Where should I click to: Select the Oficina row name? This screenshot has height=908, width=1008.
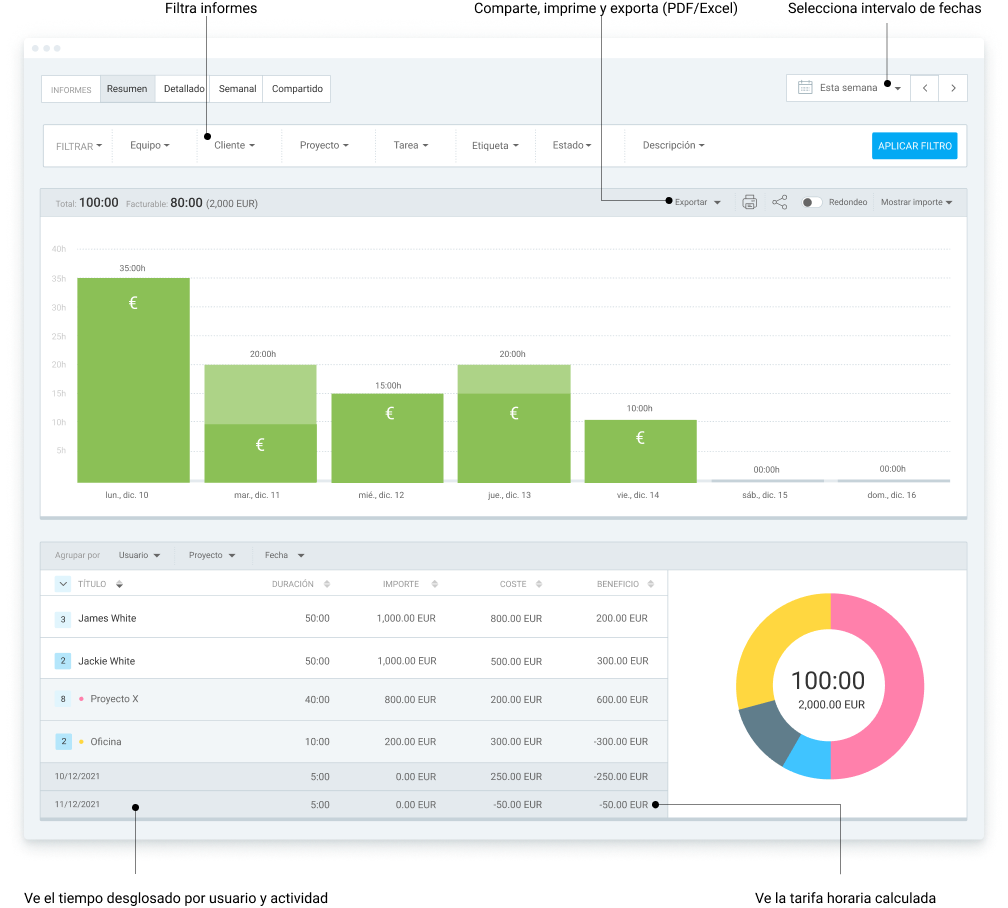click(105, 741)
